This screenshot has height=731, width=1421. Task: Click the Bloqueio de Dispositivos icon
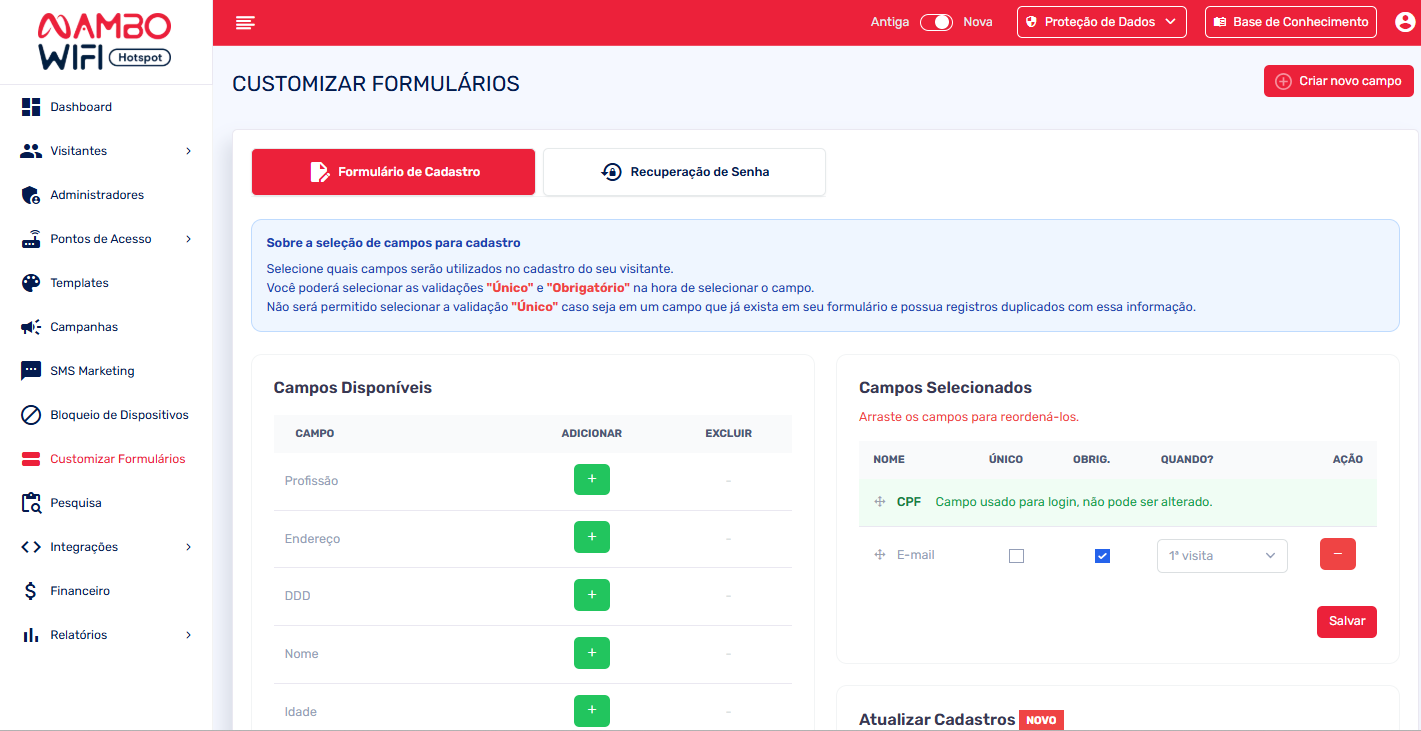pyautogui.click(x=31, y=415)
